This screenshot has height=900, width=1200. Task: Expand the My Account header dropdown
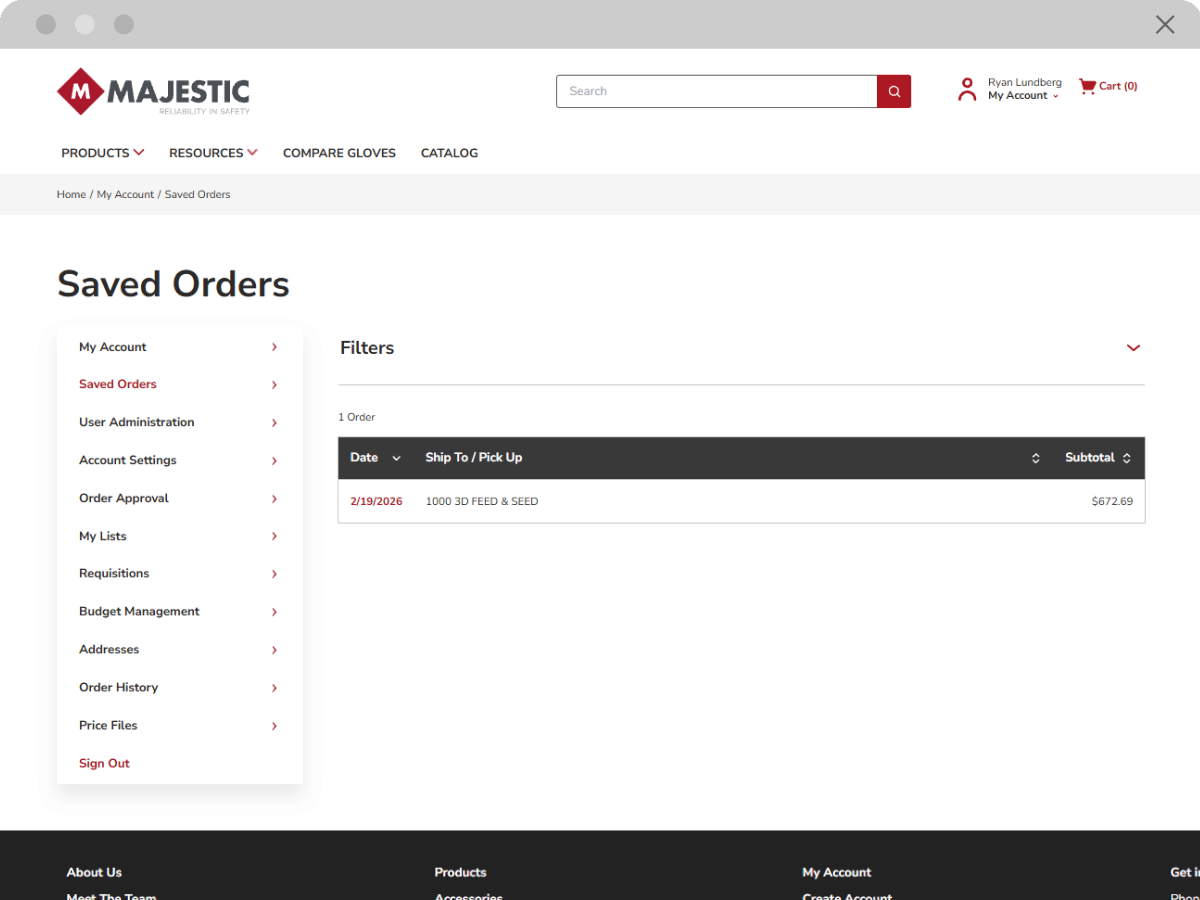click(x=1016, y=95)
